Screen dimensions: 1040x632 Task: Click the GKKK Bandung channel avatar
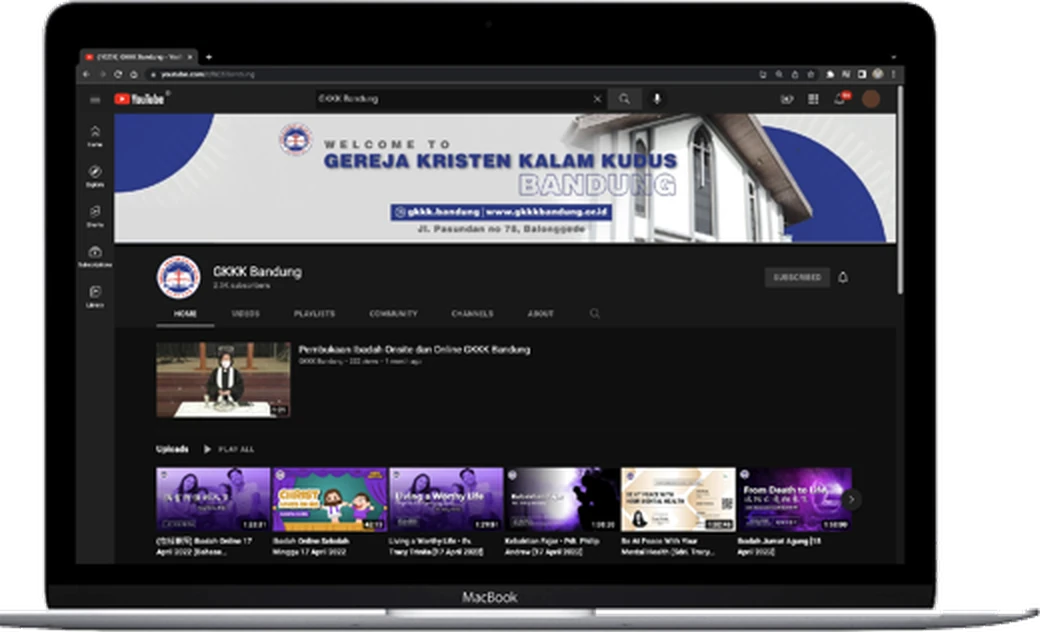click(178, 277)
